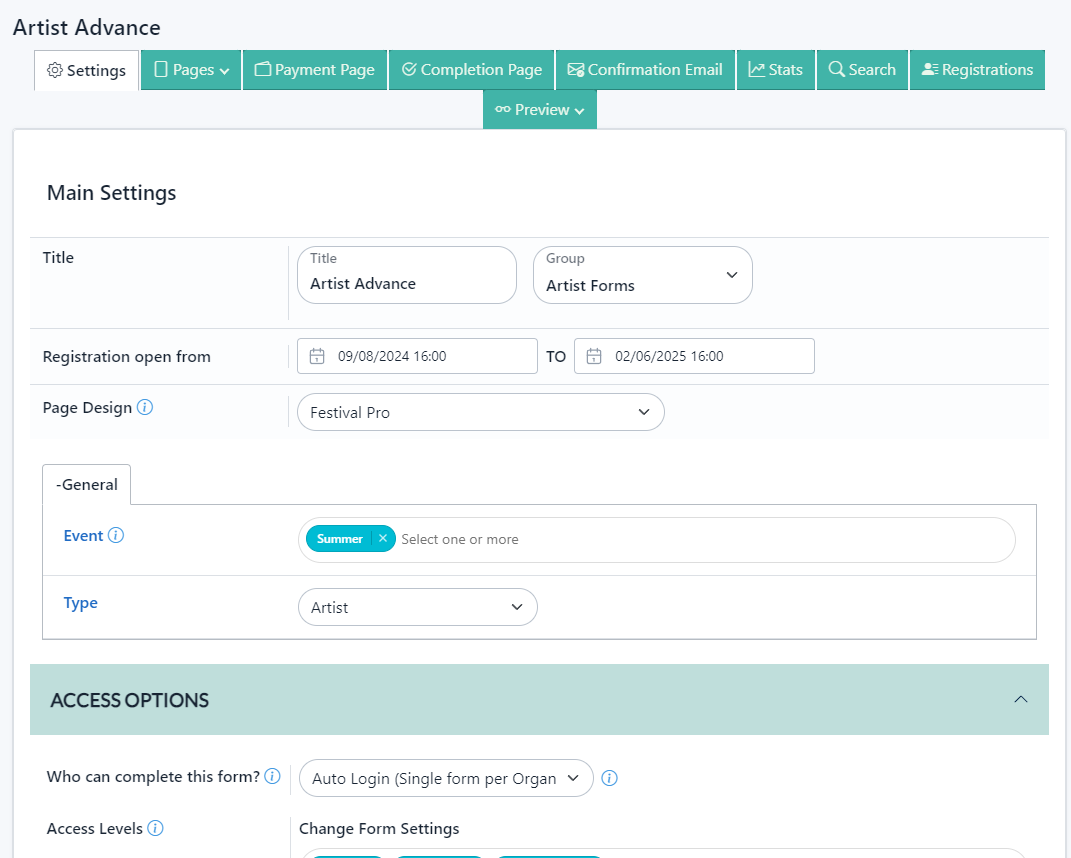Click info icon right of Auto Login dropdown
The width and height of the screenshot is (1071, 858).
(609, 778)
